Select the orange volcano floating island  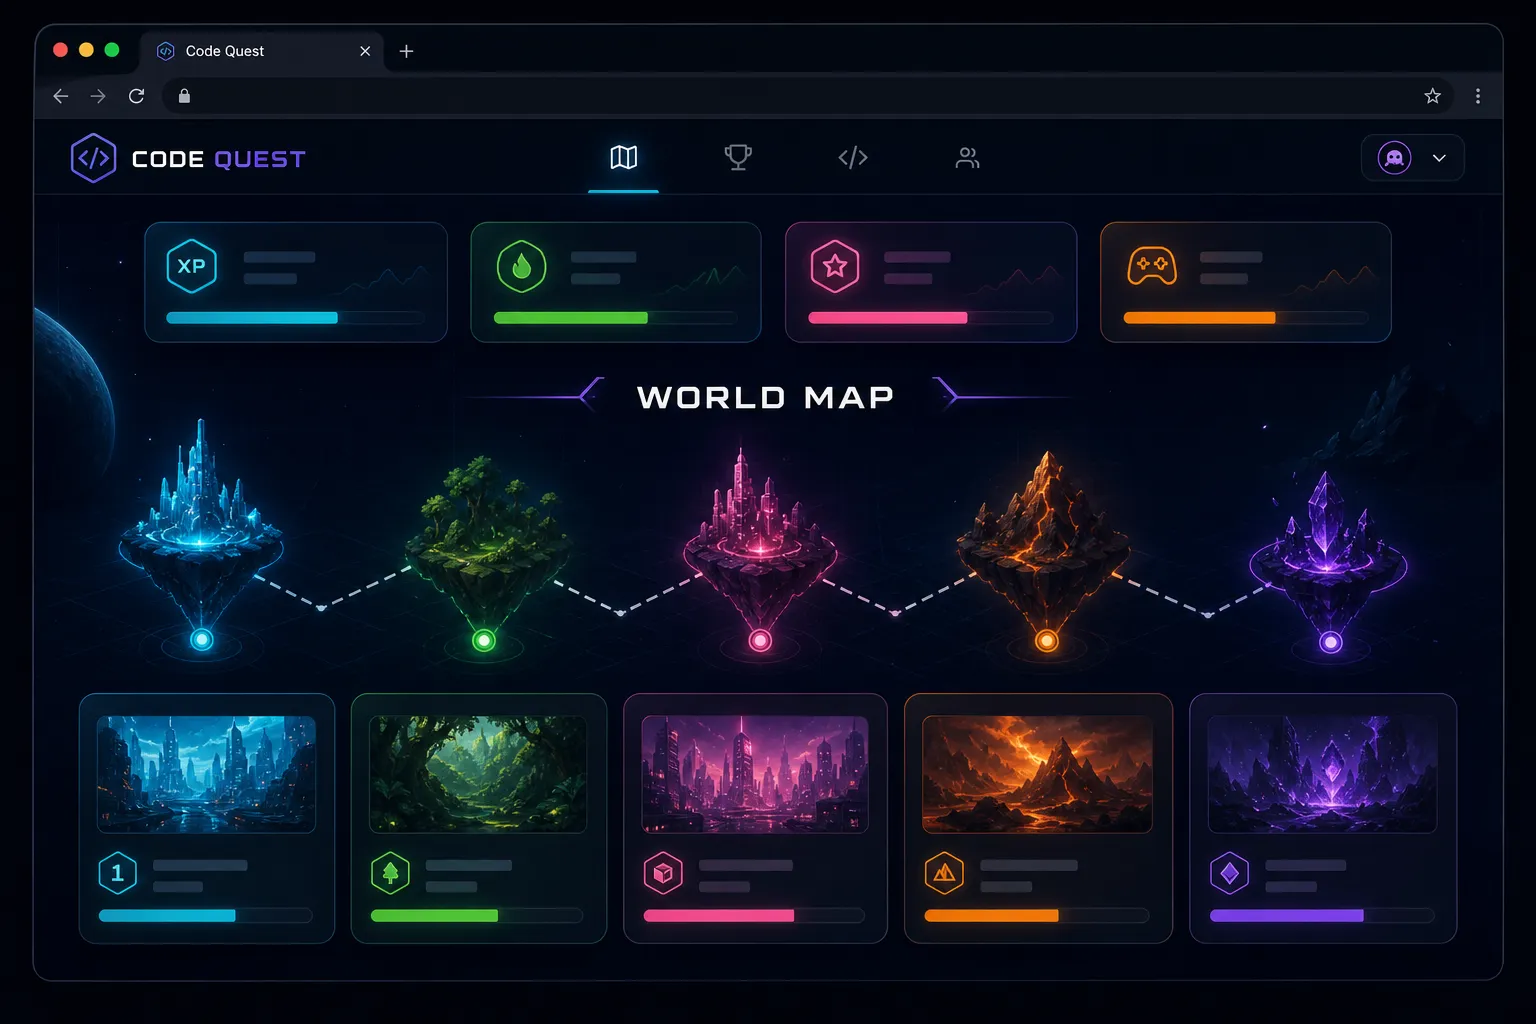1044,538
